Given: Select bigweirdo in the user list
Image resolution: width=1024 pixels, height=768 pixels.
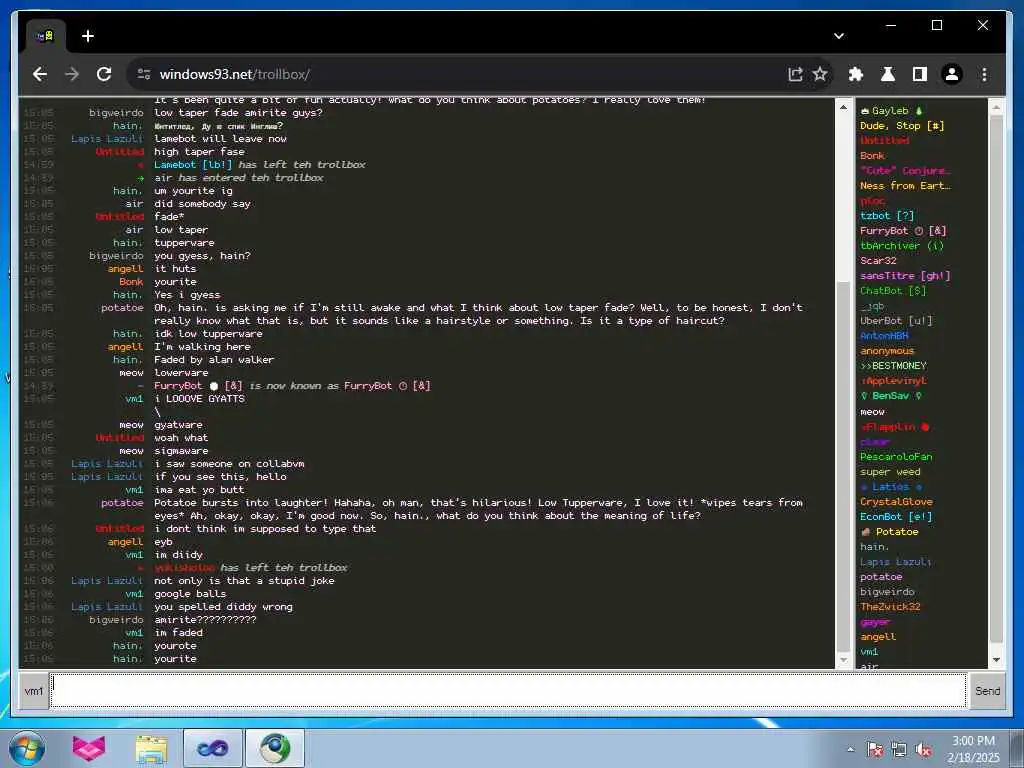Looking at the screenshot, I should [887, 592].
